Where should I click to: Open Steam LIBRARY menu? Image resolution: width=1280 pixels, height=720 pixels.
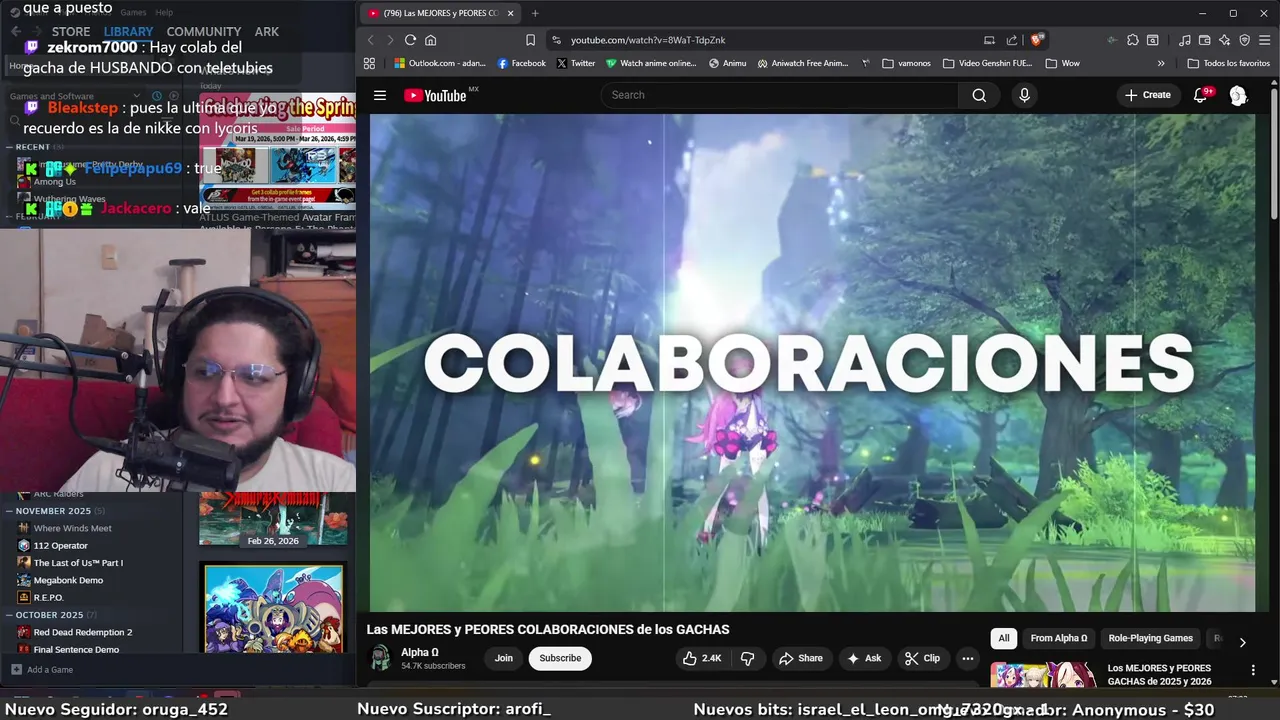point(128,32)
